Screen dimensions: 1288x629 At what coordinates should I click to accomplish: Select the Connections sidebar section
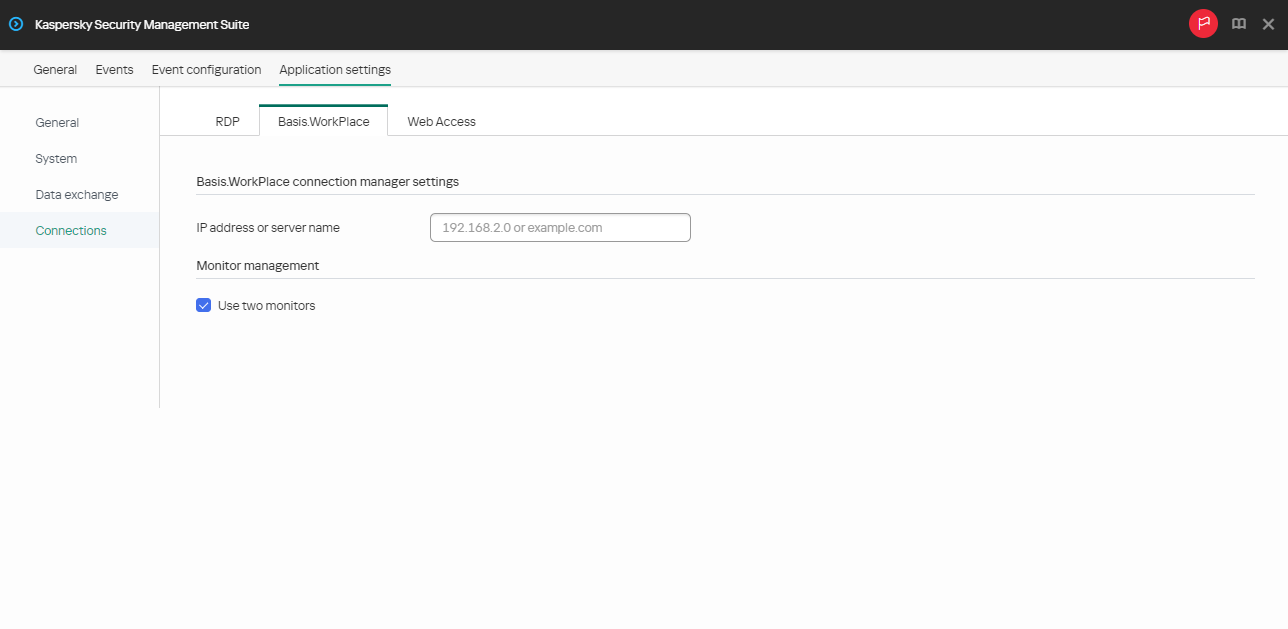(x=70, y=230)
